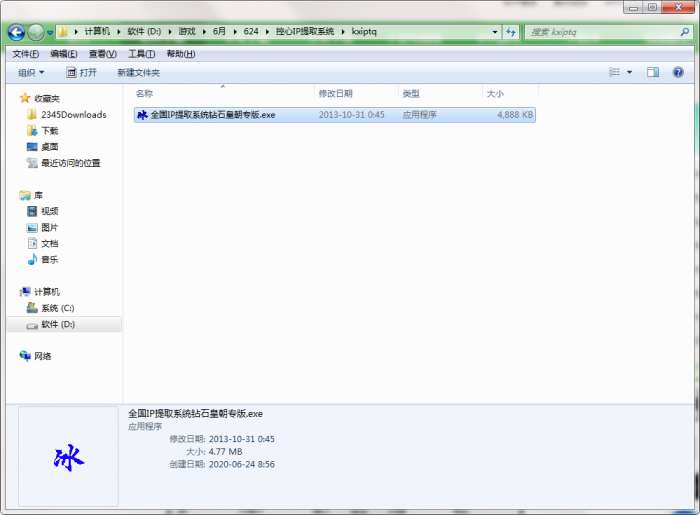The width and height of the screenshot is (700, 515).
Task: Click the folder icon in address bar
Action: 63,32
